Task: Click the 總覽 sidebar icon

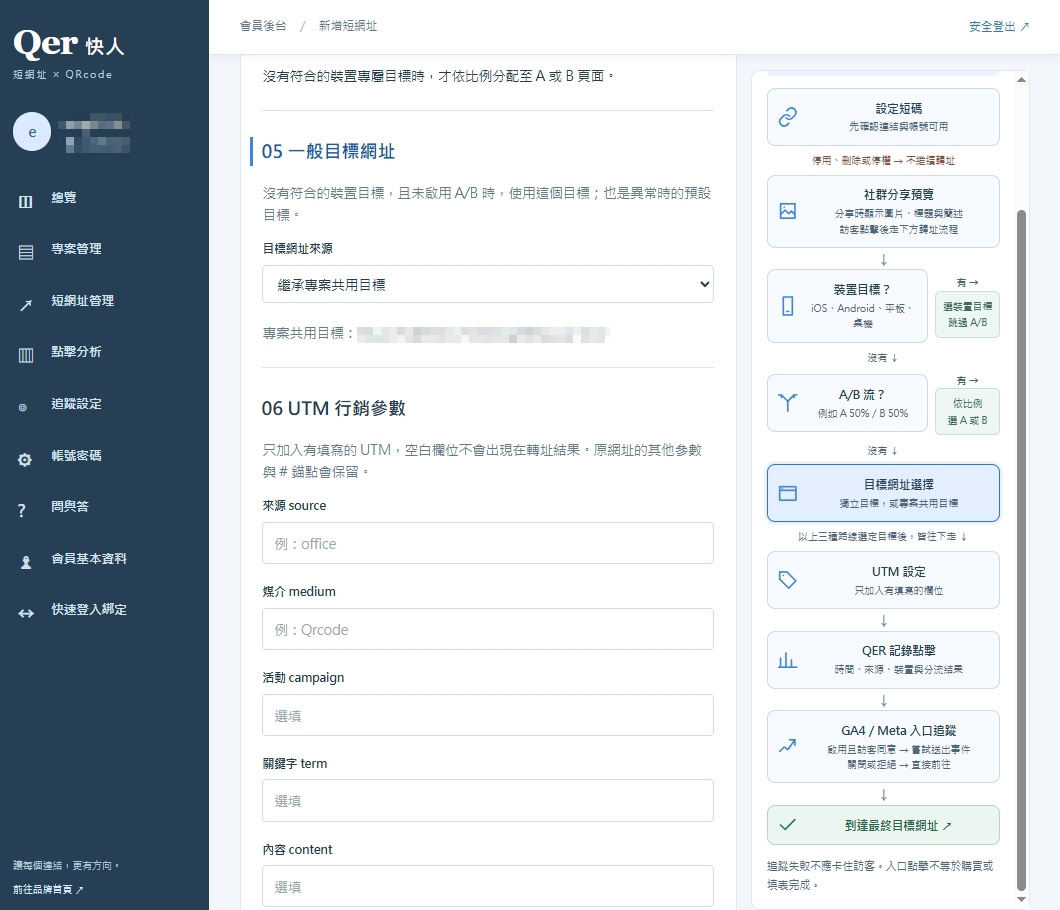Action: (25, 201)
